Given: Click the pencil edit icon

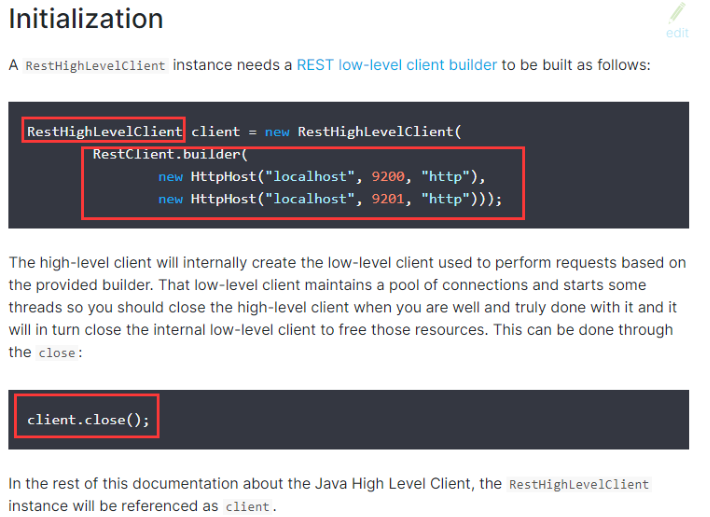Looking at the screenshot, I should (x=677, y=14).
